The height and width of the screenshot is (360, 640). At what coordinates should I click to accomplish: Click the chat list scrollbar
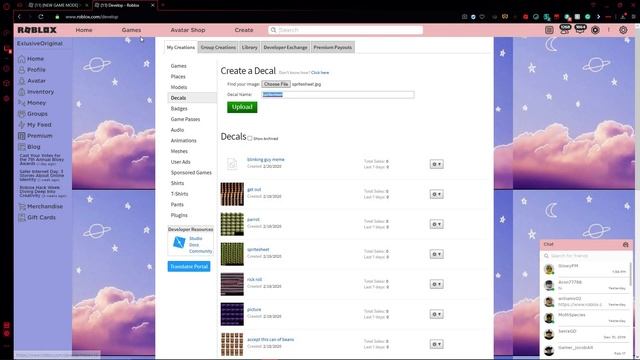pos(631,274)
